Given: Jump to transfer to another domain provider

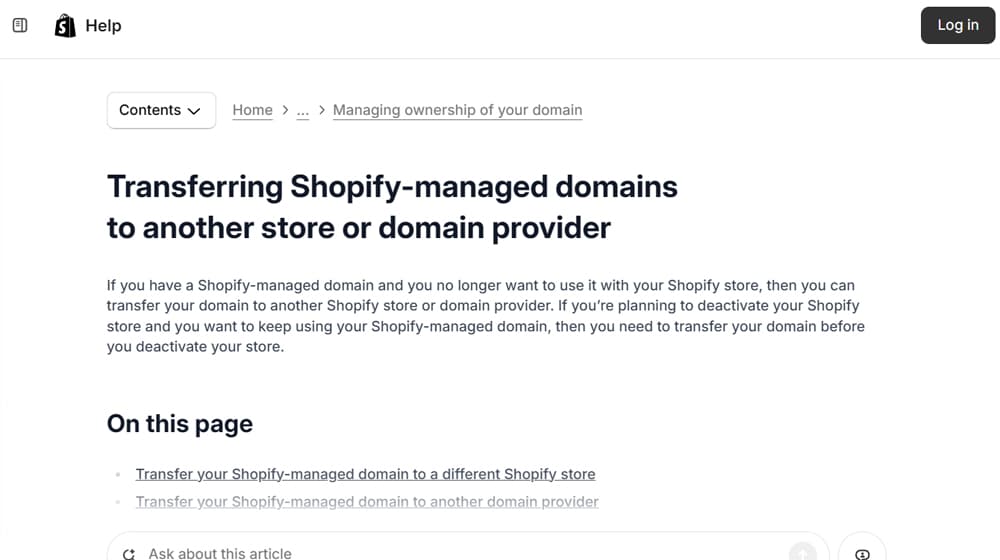Looking at the screenshot, I should pyautogui.click(x=367, y=501).
